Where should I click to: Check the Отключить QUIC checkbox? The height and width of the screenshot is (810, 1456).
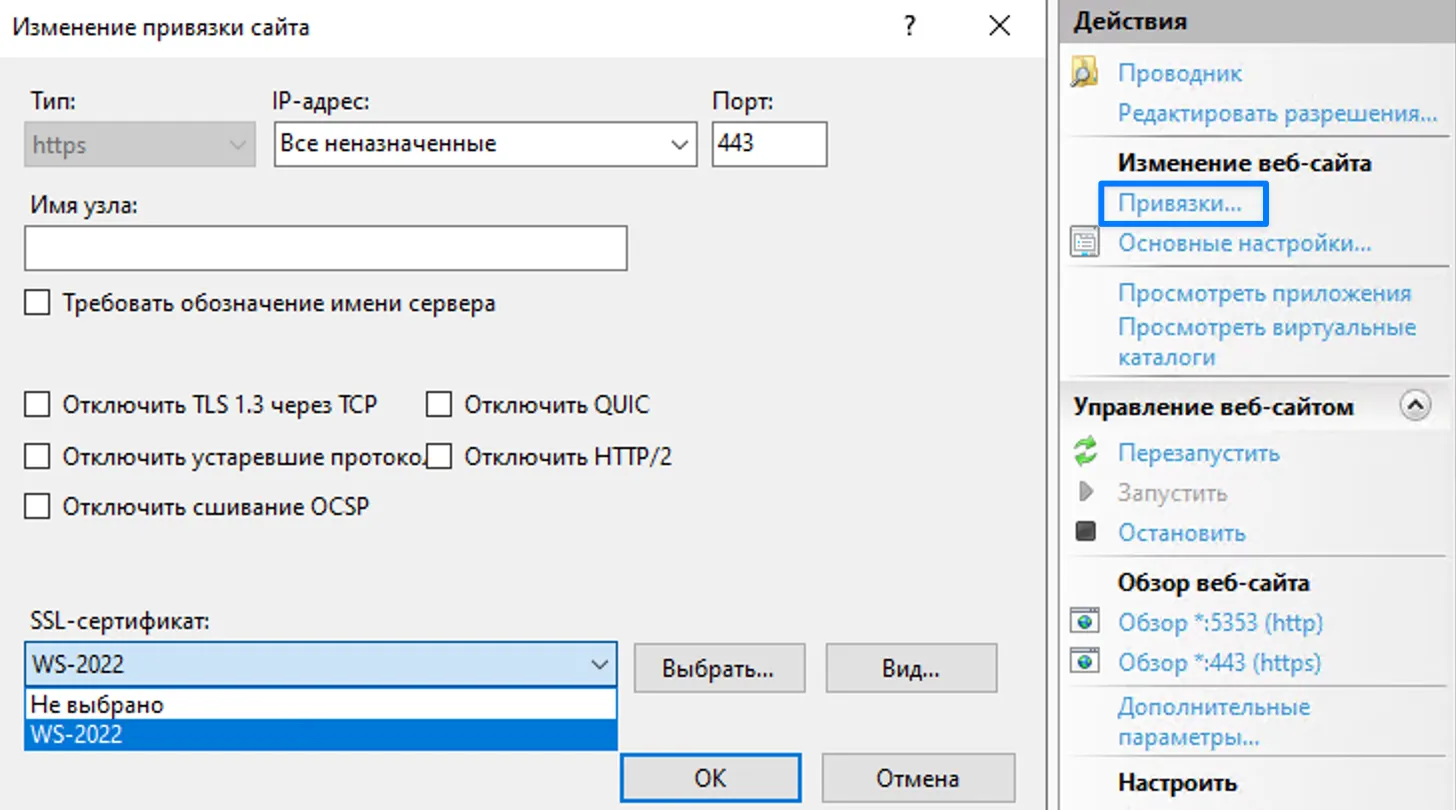[439, 405]
